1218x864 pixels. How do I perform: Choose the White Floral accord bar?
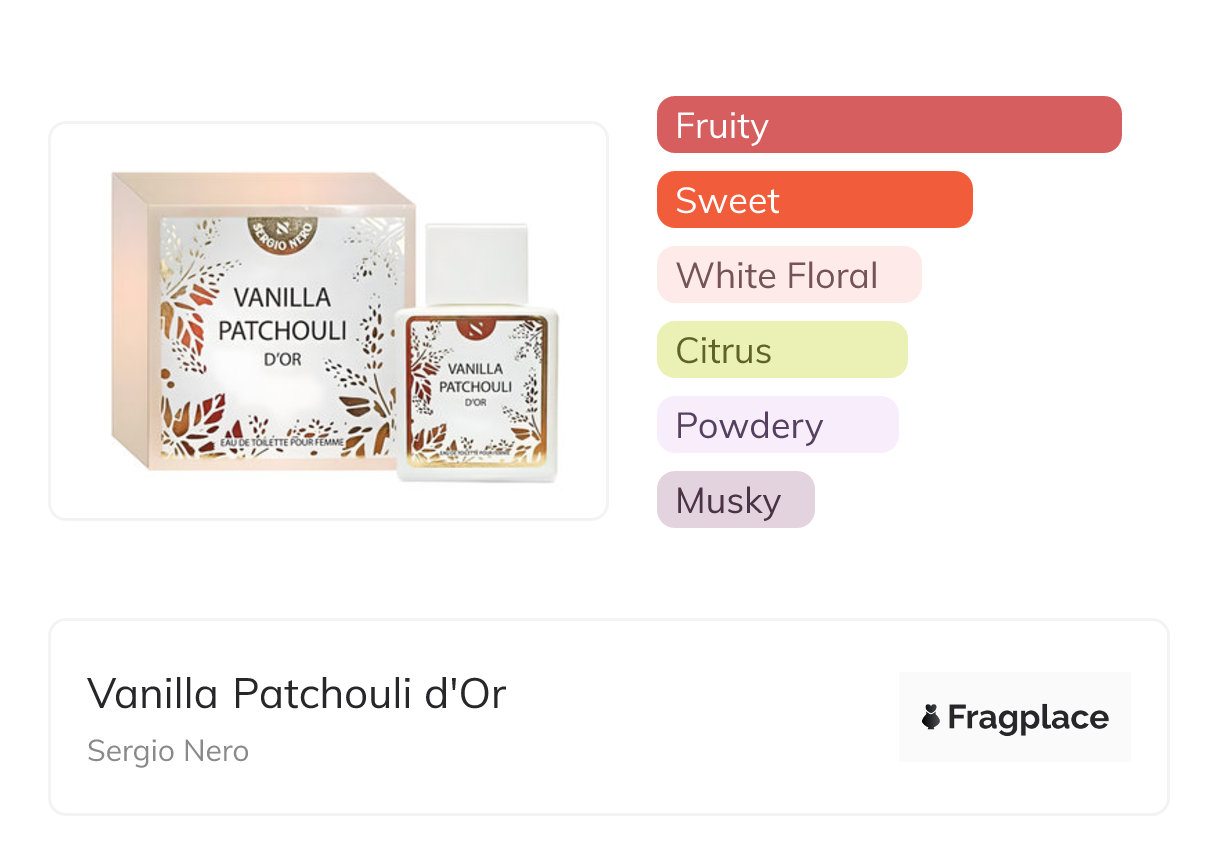pos(788,275)
